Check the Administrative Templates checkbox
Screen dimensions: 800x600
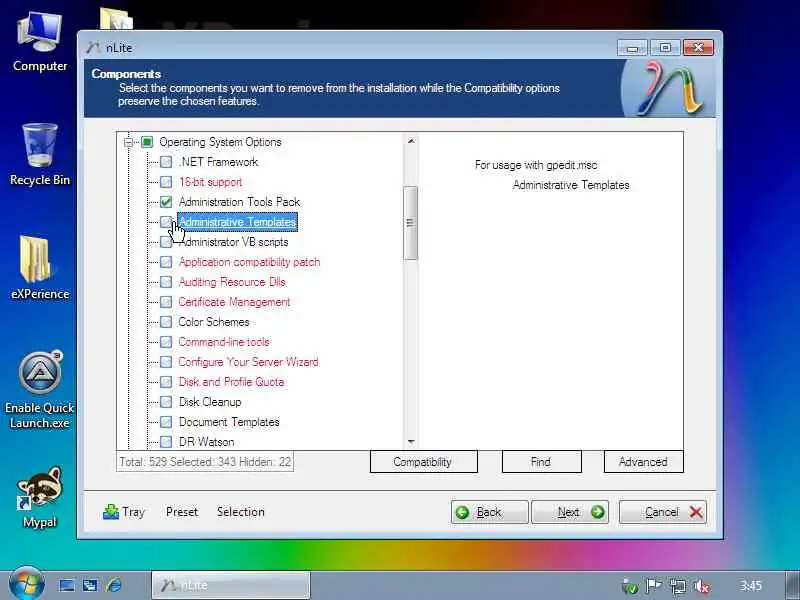click(166, 222)
